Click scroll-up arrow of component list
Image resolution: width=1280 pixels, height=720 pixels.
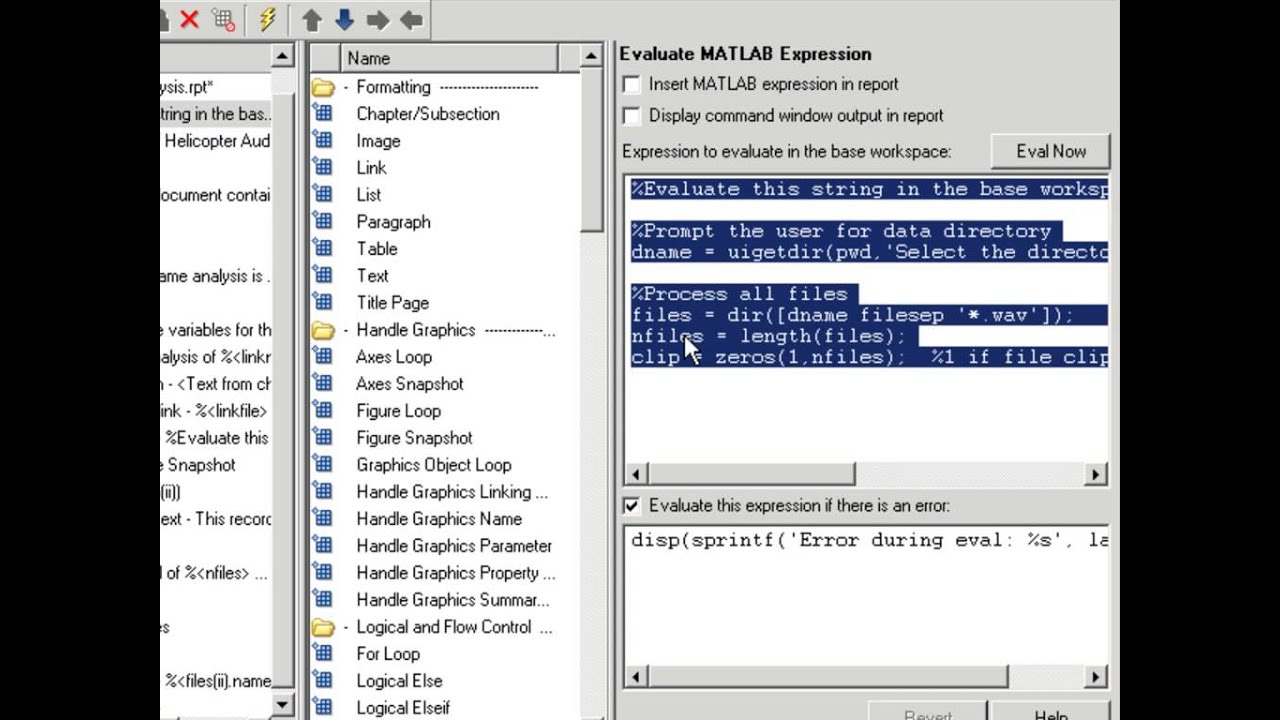pos(591,57)
